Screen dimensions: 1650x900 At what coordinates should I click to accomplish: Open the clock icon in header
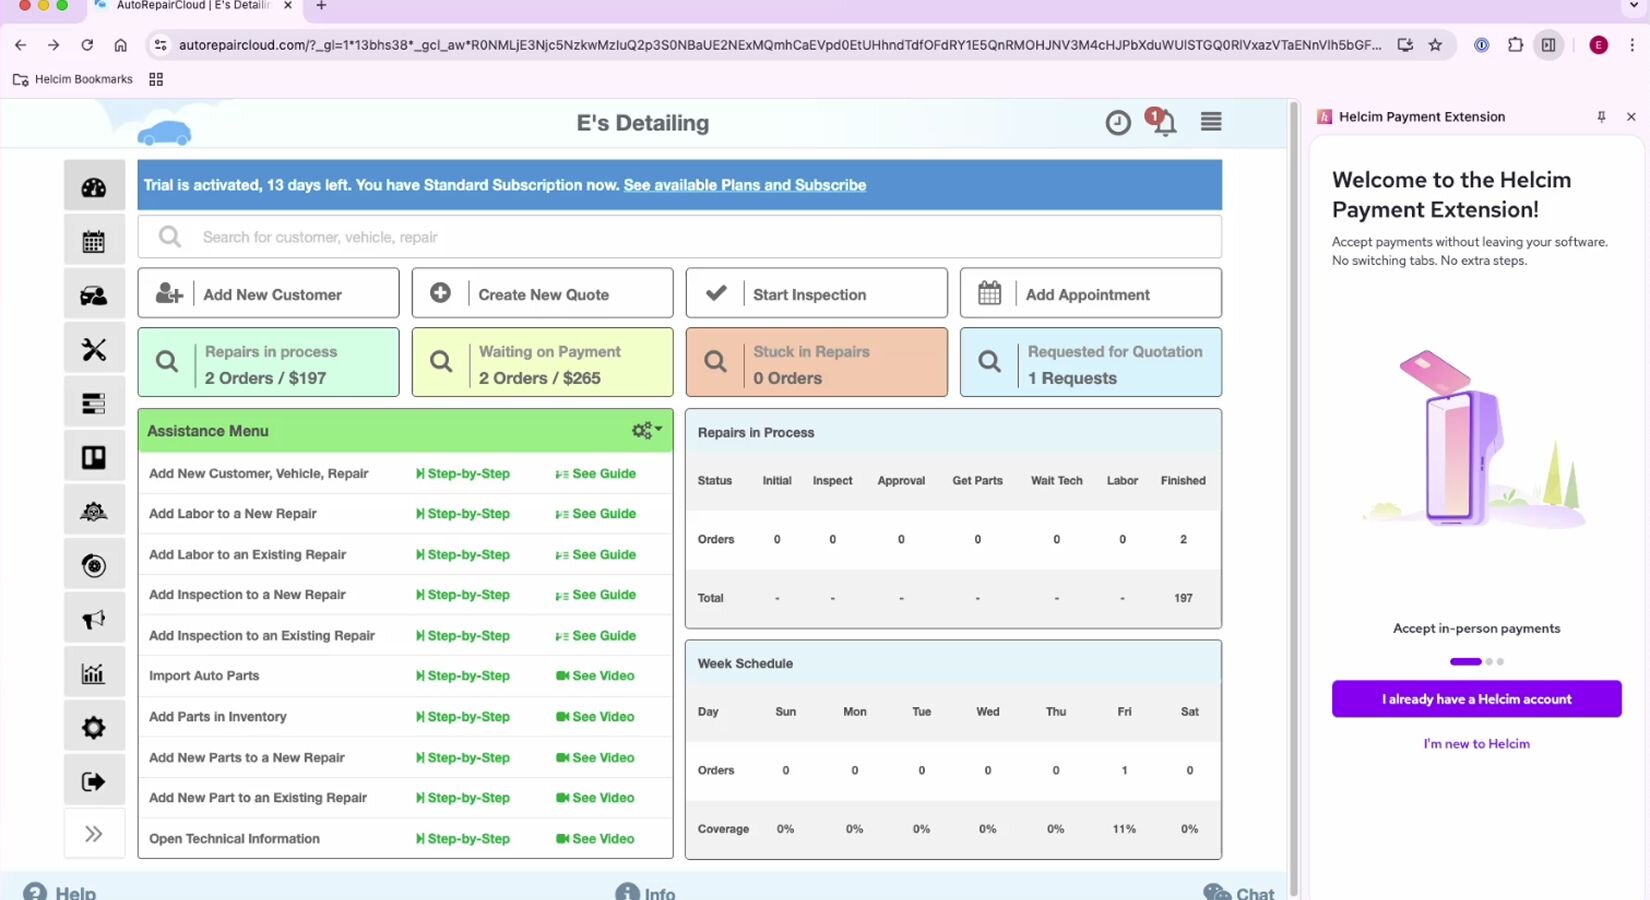tap(1118, 123)
